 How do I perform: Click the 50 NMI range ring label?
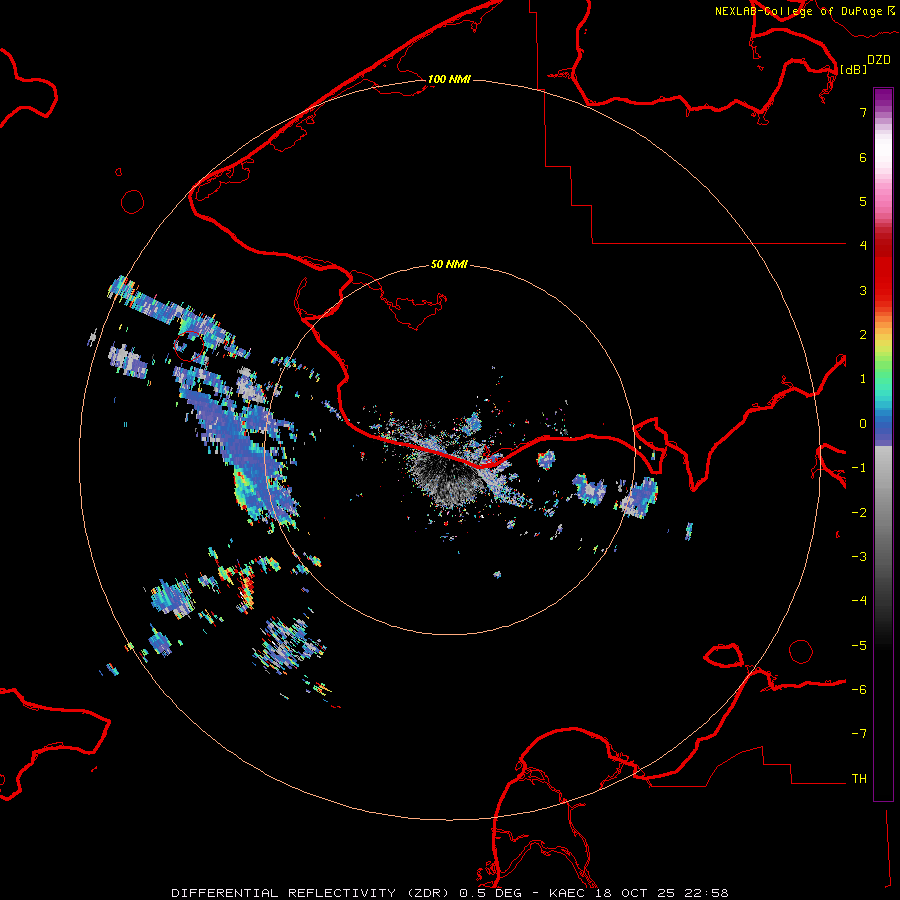click(x=449, y=264)
